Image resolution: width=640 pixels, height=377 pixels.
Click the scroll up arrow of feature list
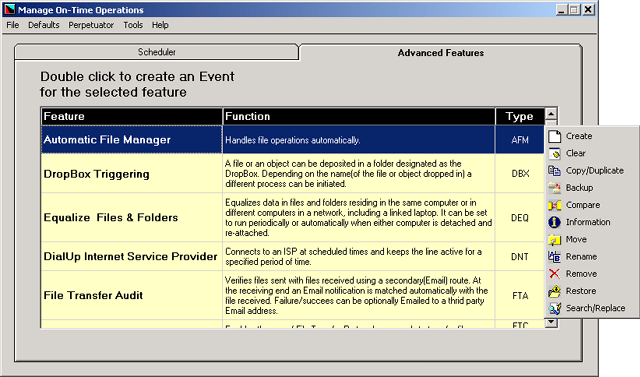(551, 114)
